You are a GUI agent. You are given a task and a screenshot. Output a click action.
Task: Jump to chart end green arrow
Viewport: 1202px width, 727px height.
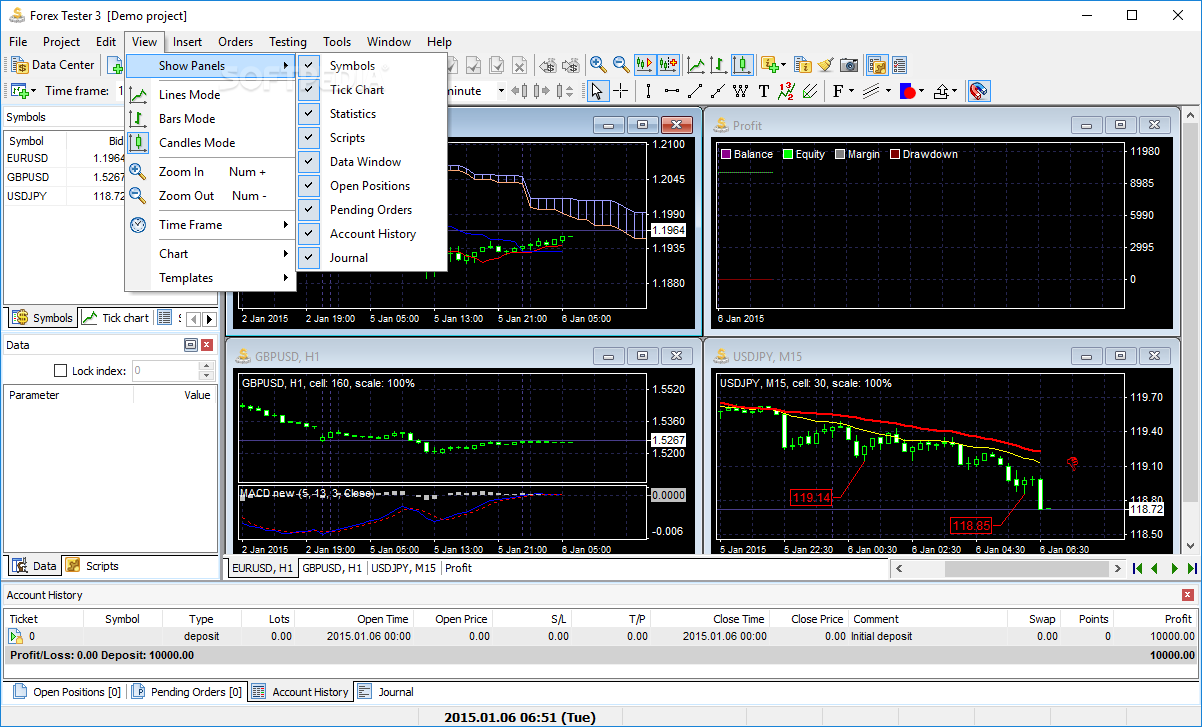tap(1192, 568)
